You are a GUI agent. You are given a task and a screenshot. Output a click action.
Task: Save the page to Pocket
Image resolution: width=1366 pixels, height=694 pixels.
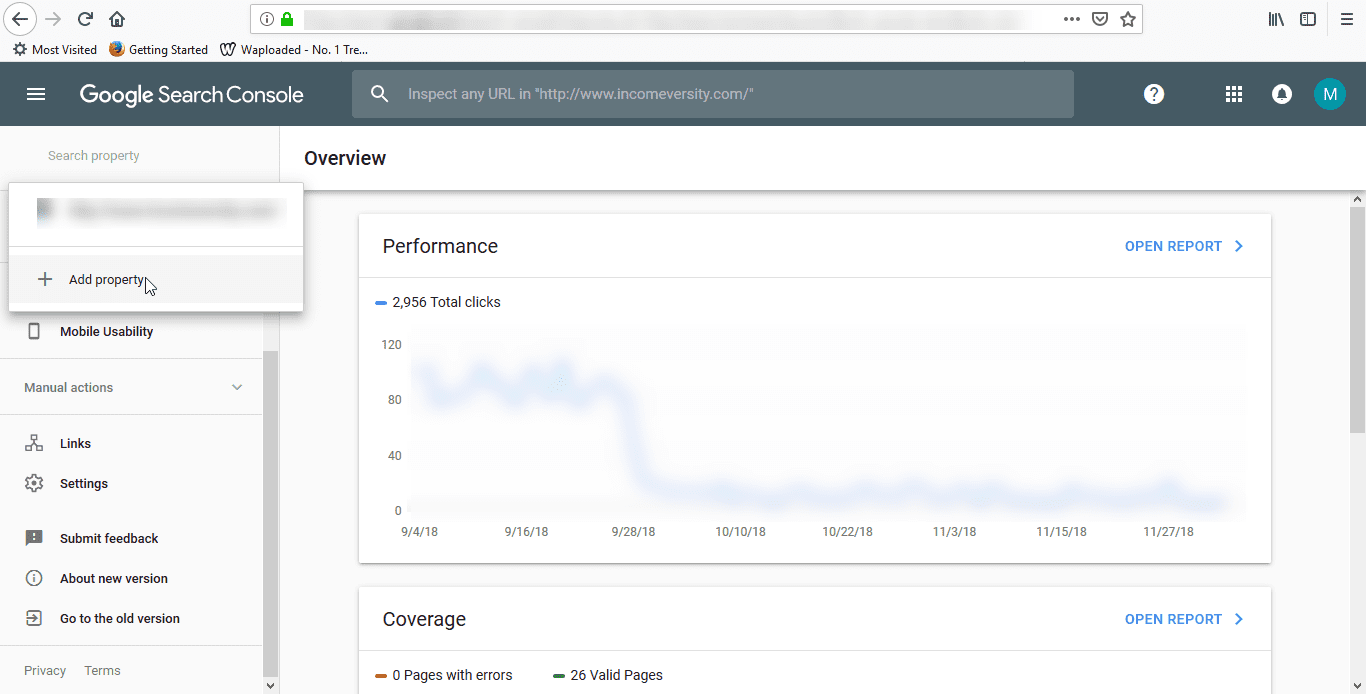coord(1100,19)
